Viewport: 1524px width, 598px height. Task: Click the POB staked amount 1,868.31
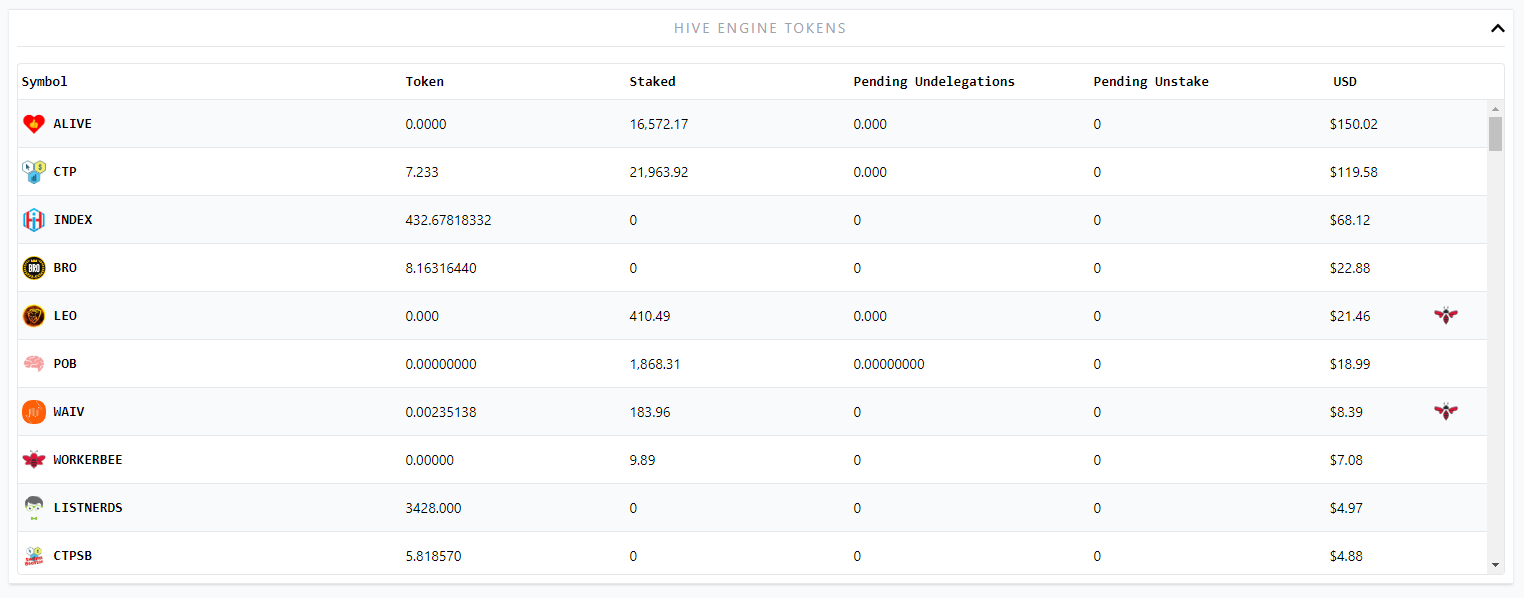(x=655, y=364)
